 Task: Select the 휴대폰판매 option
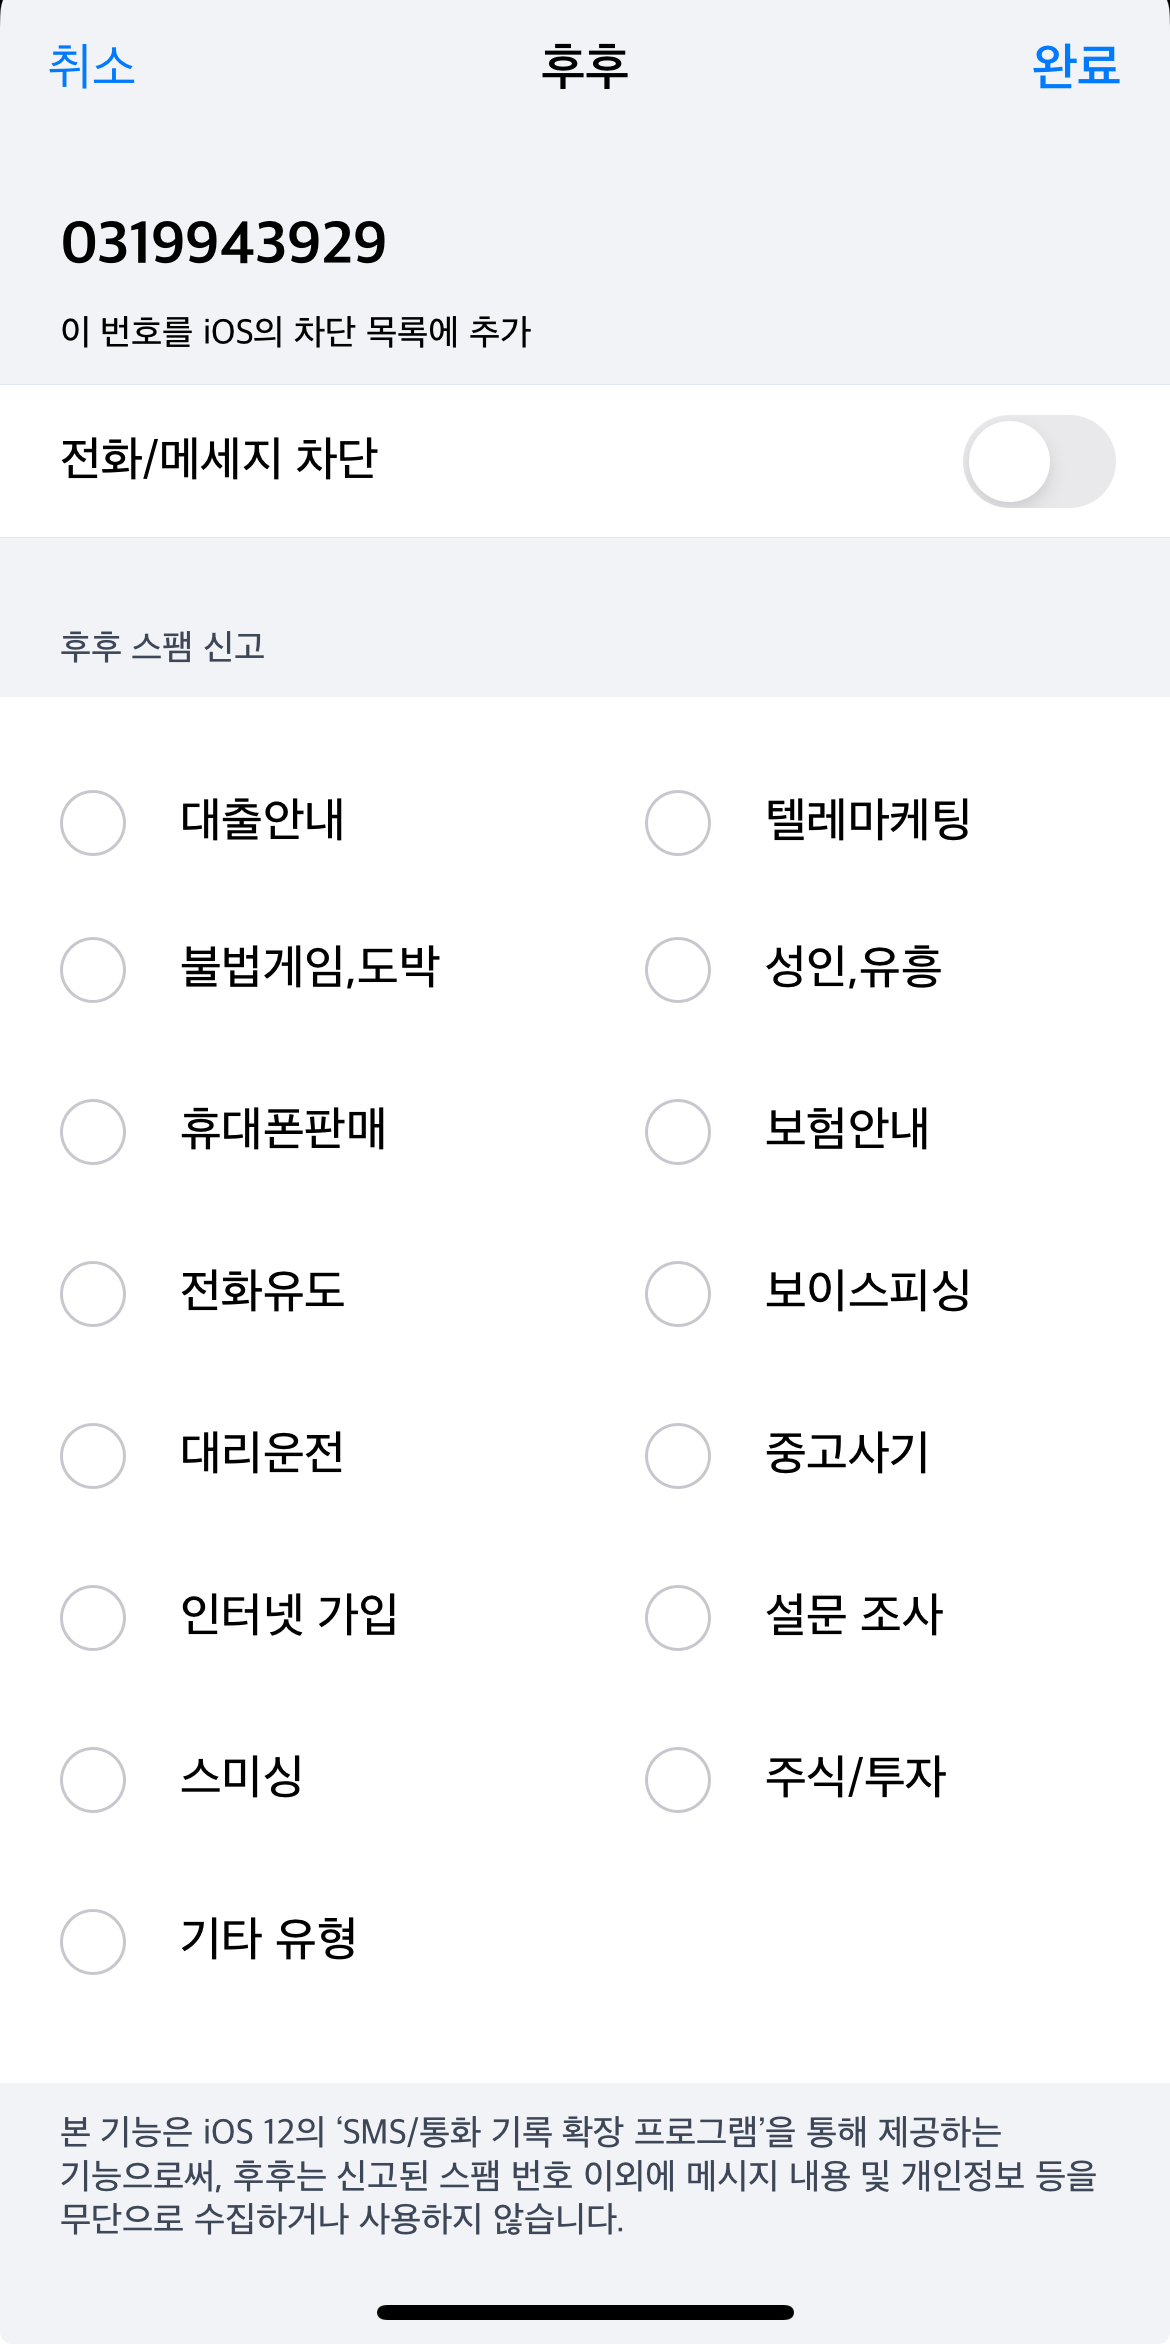tap(93, 1132)
